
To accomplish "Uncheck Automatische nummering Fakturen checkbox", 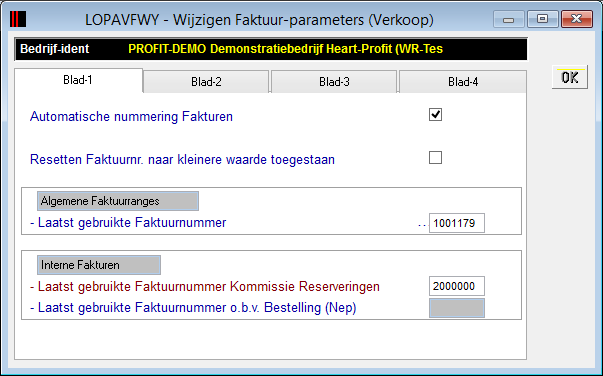I will coord(435,115).
